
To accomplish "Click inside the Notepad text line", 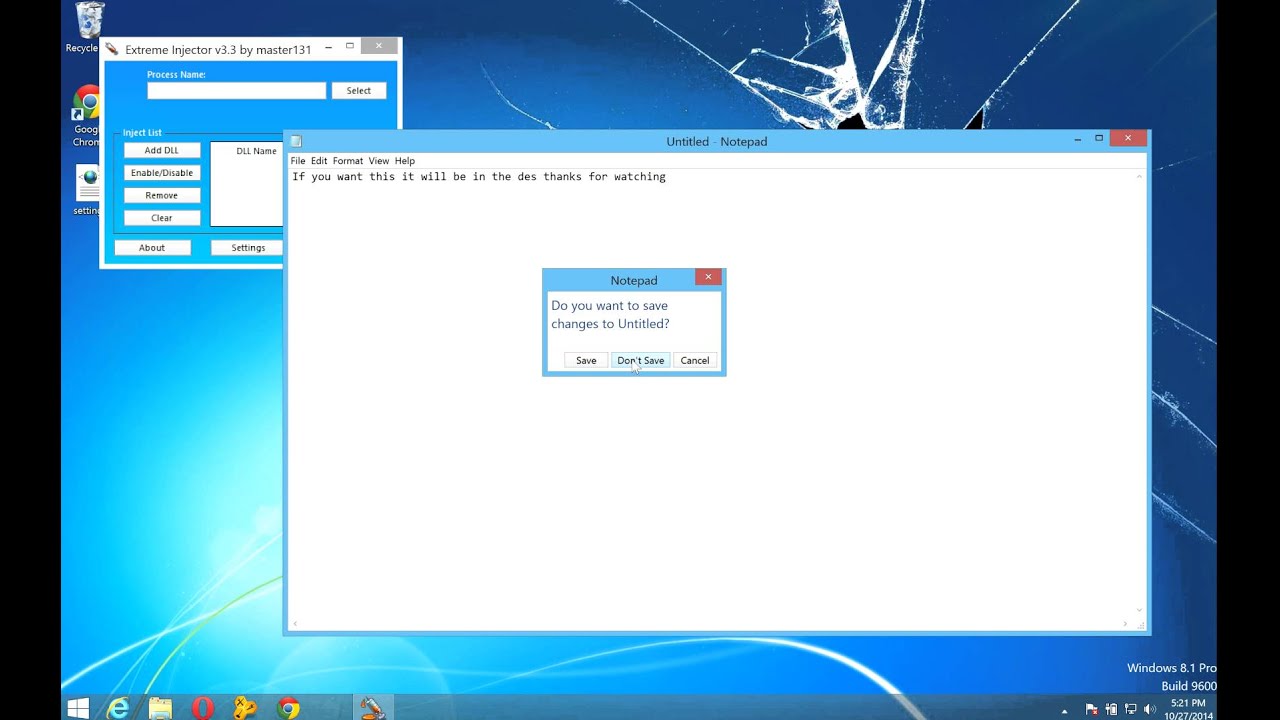I will click(x=478, y=177).
